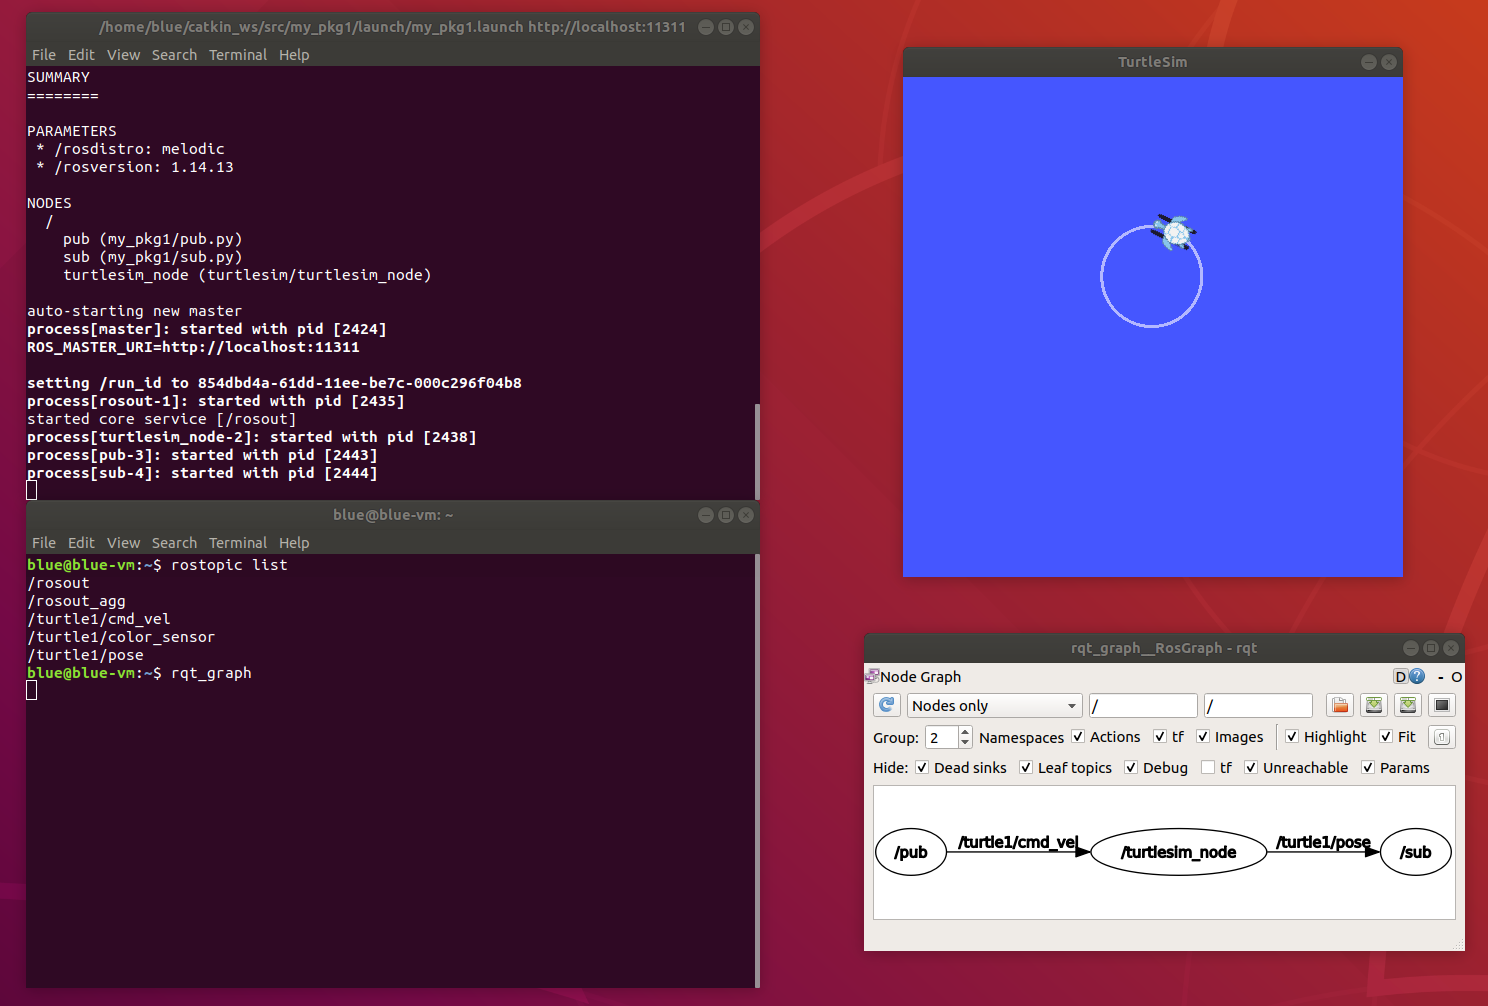Open View menu in the blue@blue-vm terminal
This screenshot has width=1488, height=1006.
pos(123,543)
